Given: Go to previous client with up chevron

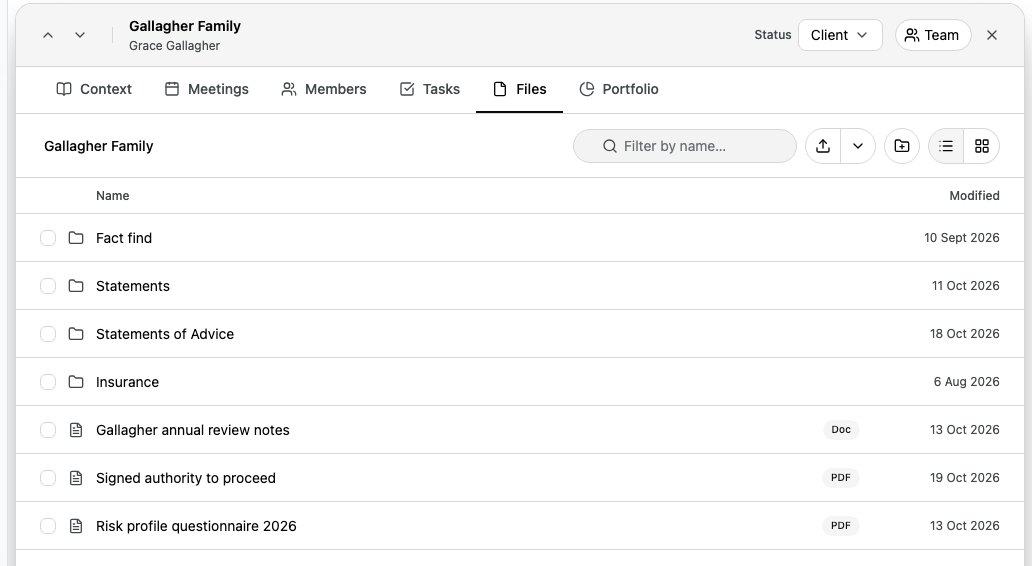Looking at the screenshot, I should (x=48, y=35).
